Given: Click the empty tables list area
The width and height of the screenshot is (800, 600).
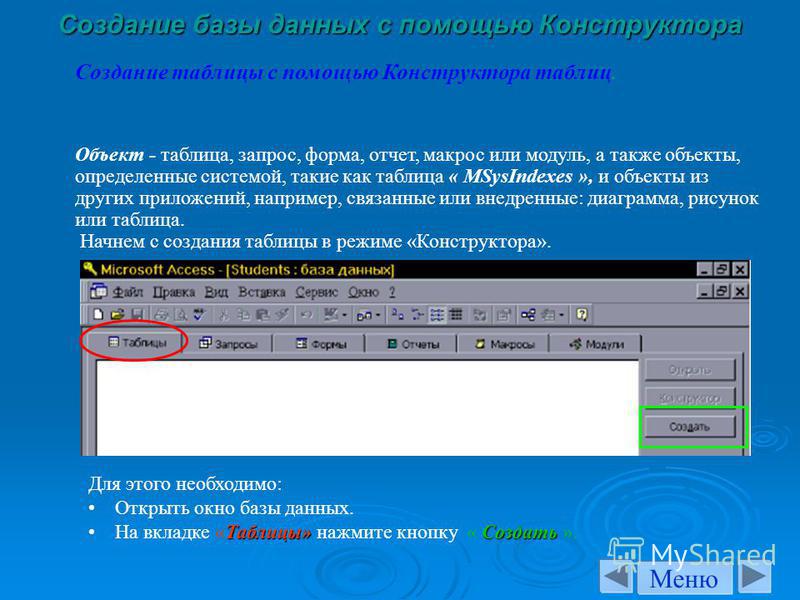Looking at the screenshot, I should click(367, 407).
